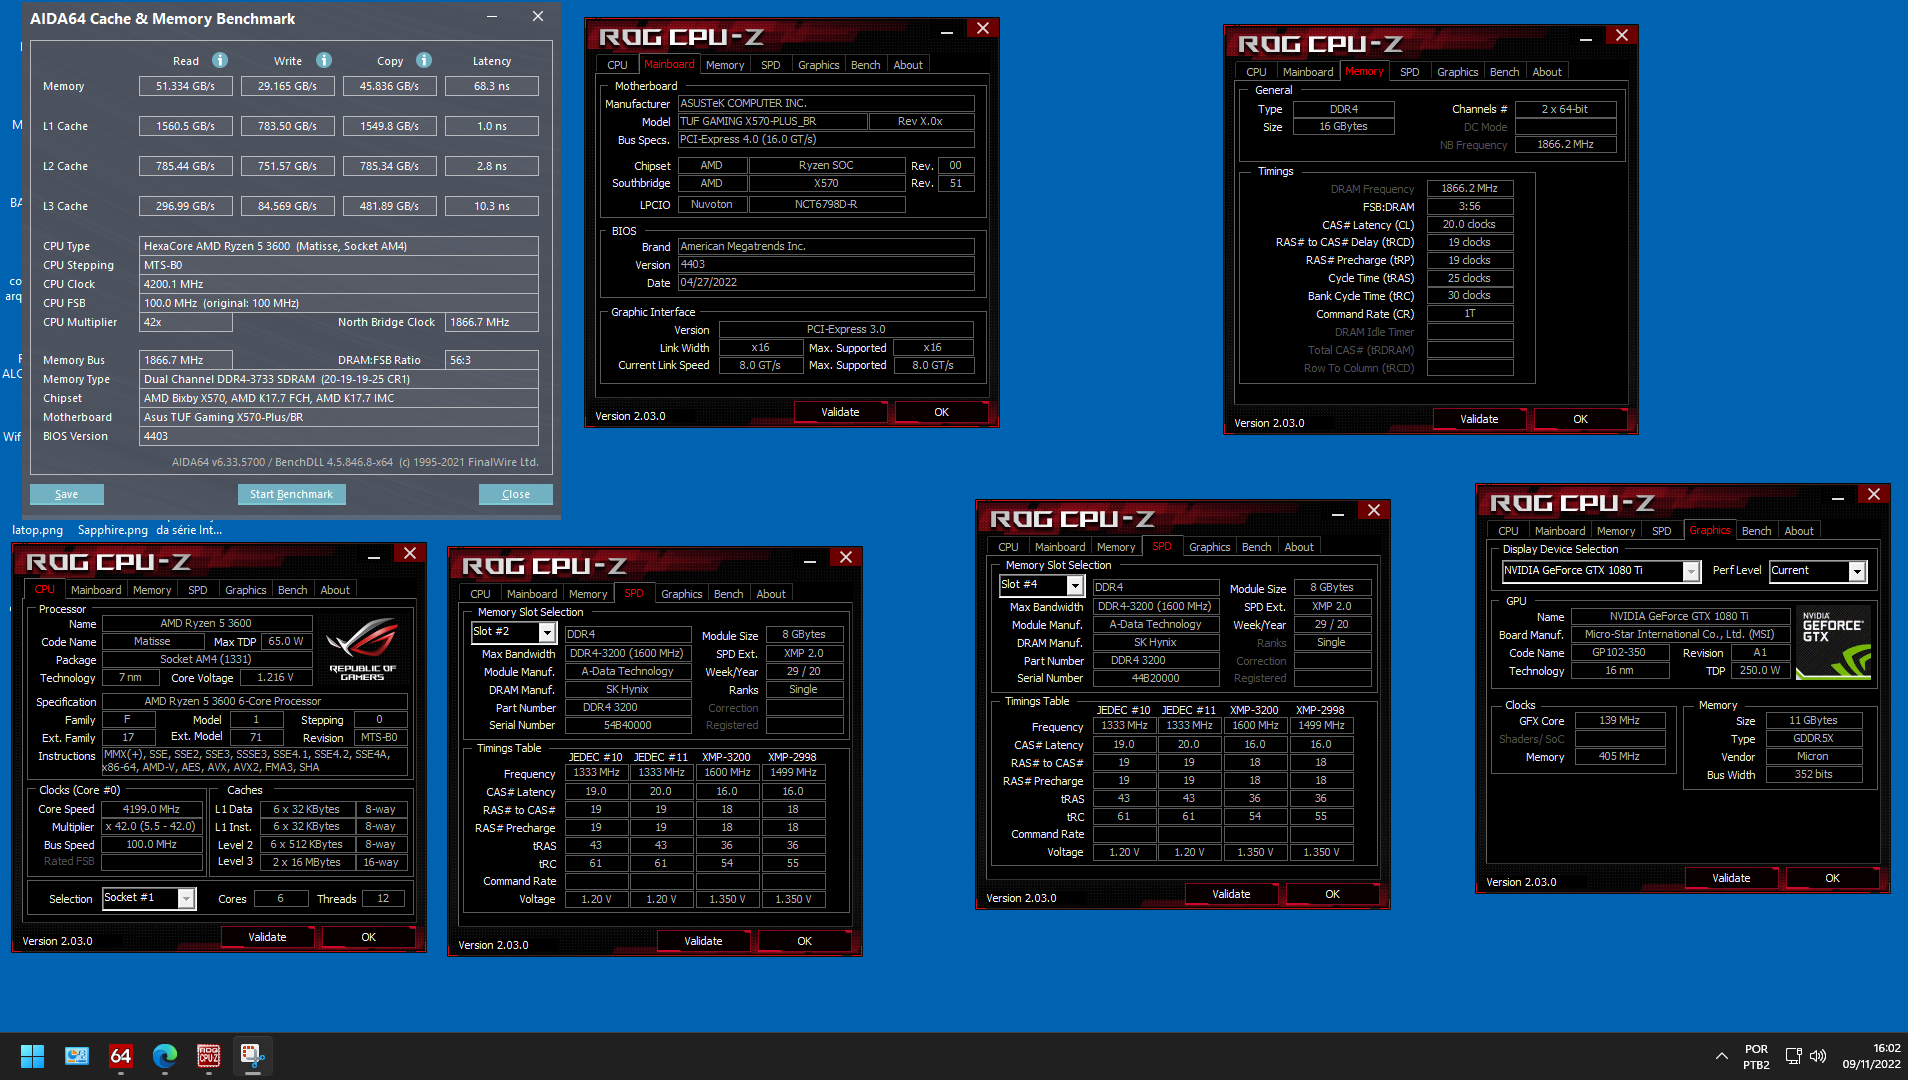Screen dimensions: 1908x1080
Task: Click Validate in the Graphics CPU-Z window
Action: [1731, 878]
